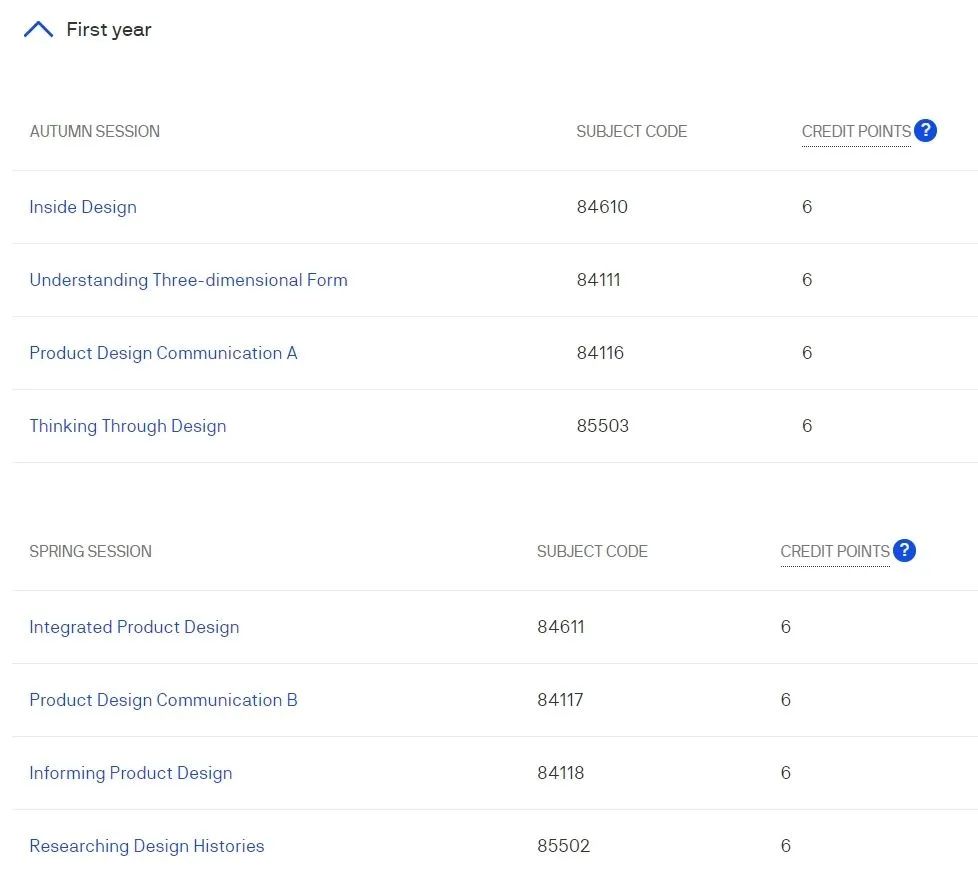Open Informing Product Design subject link
Screen dimensions: 978x874
click(131, 773)
